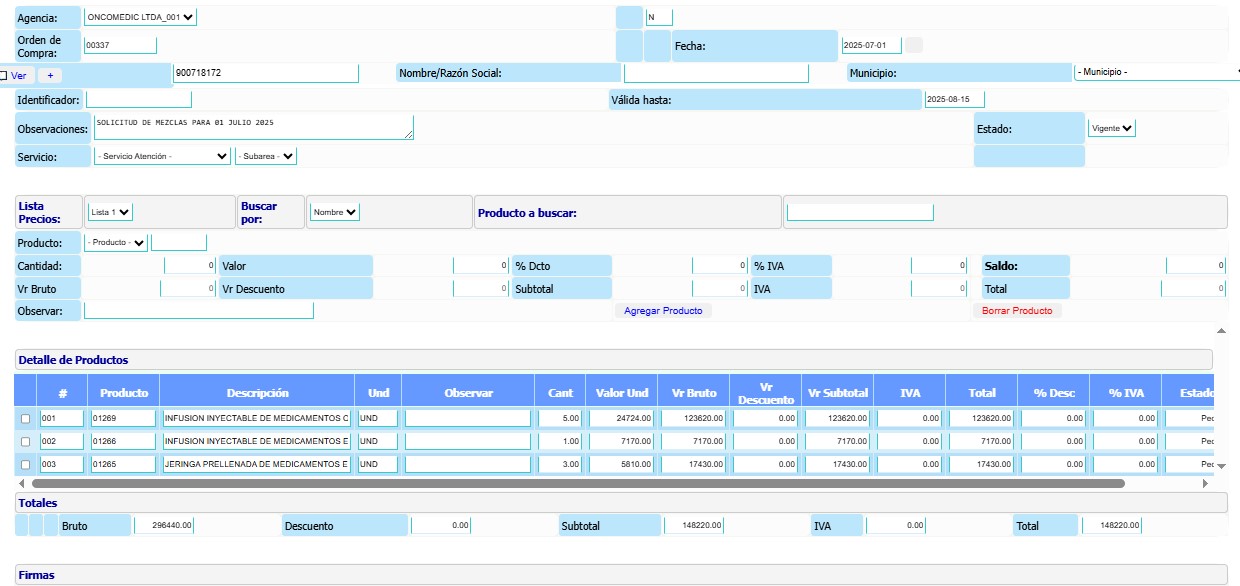
Task: Open the Lista Precios dropdown
Action: [110, 212]
